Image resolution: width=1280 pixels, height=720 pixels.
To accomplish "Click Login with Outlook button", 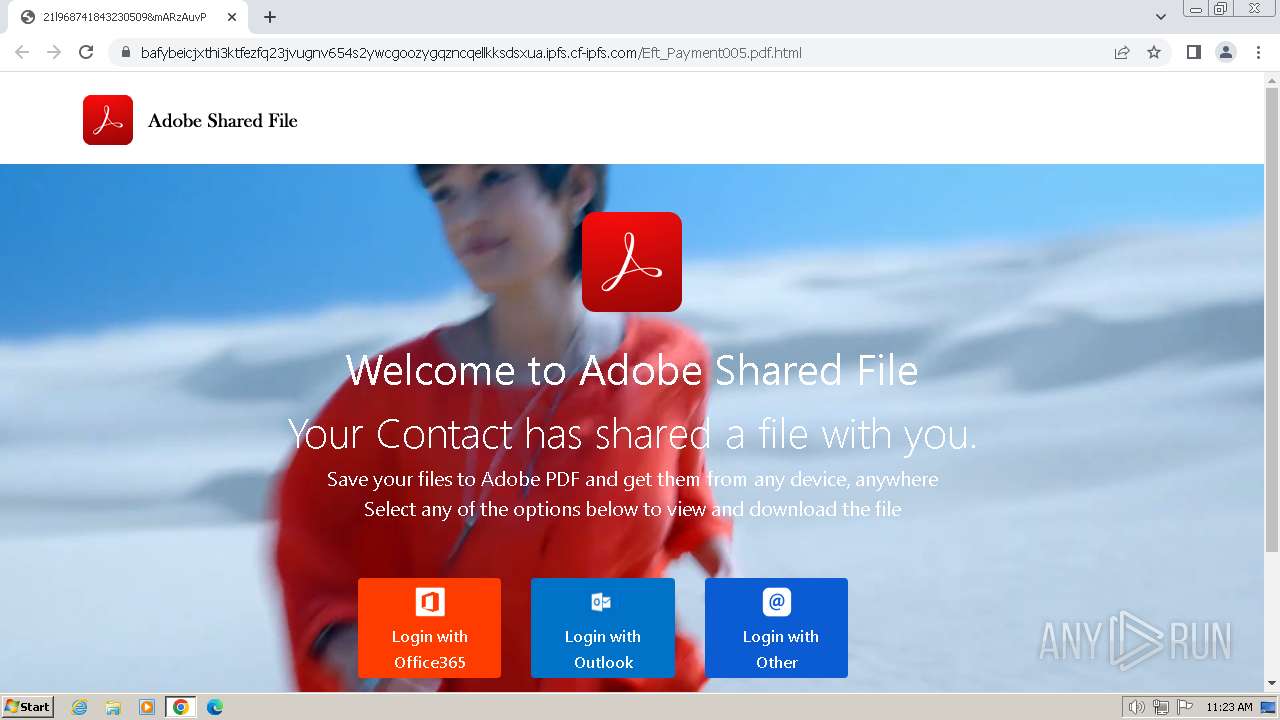I will [x=603, y=628].
